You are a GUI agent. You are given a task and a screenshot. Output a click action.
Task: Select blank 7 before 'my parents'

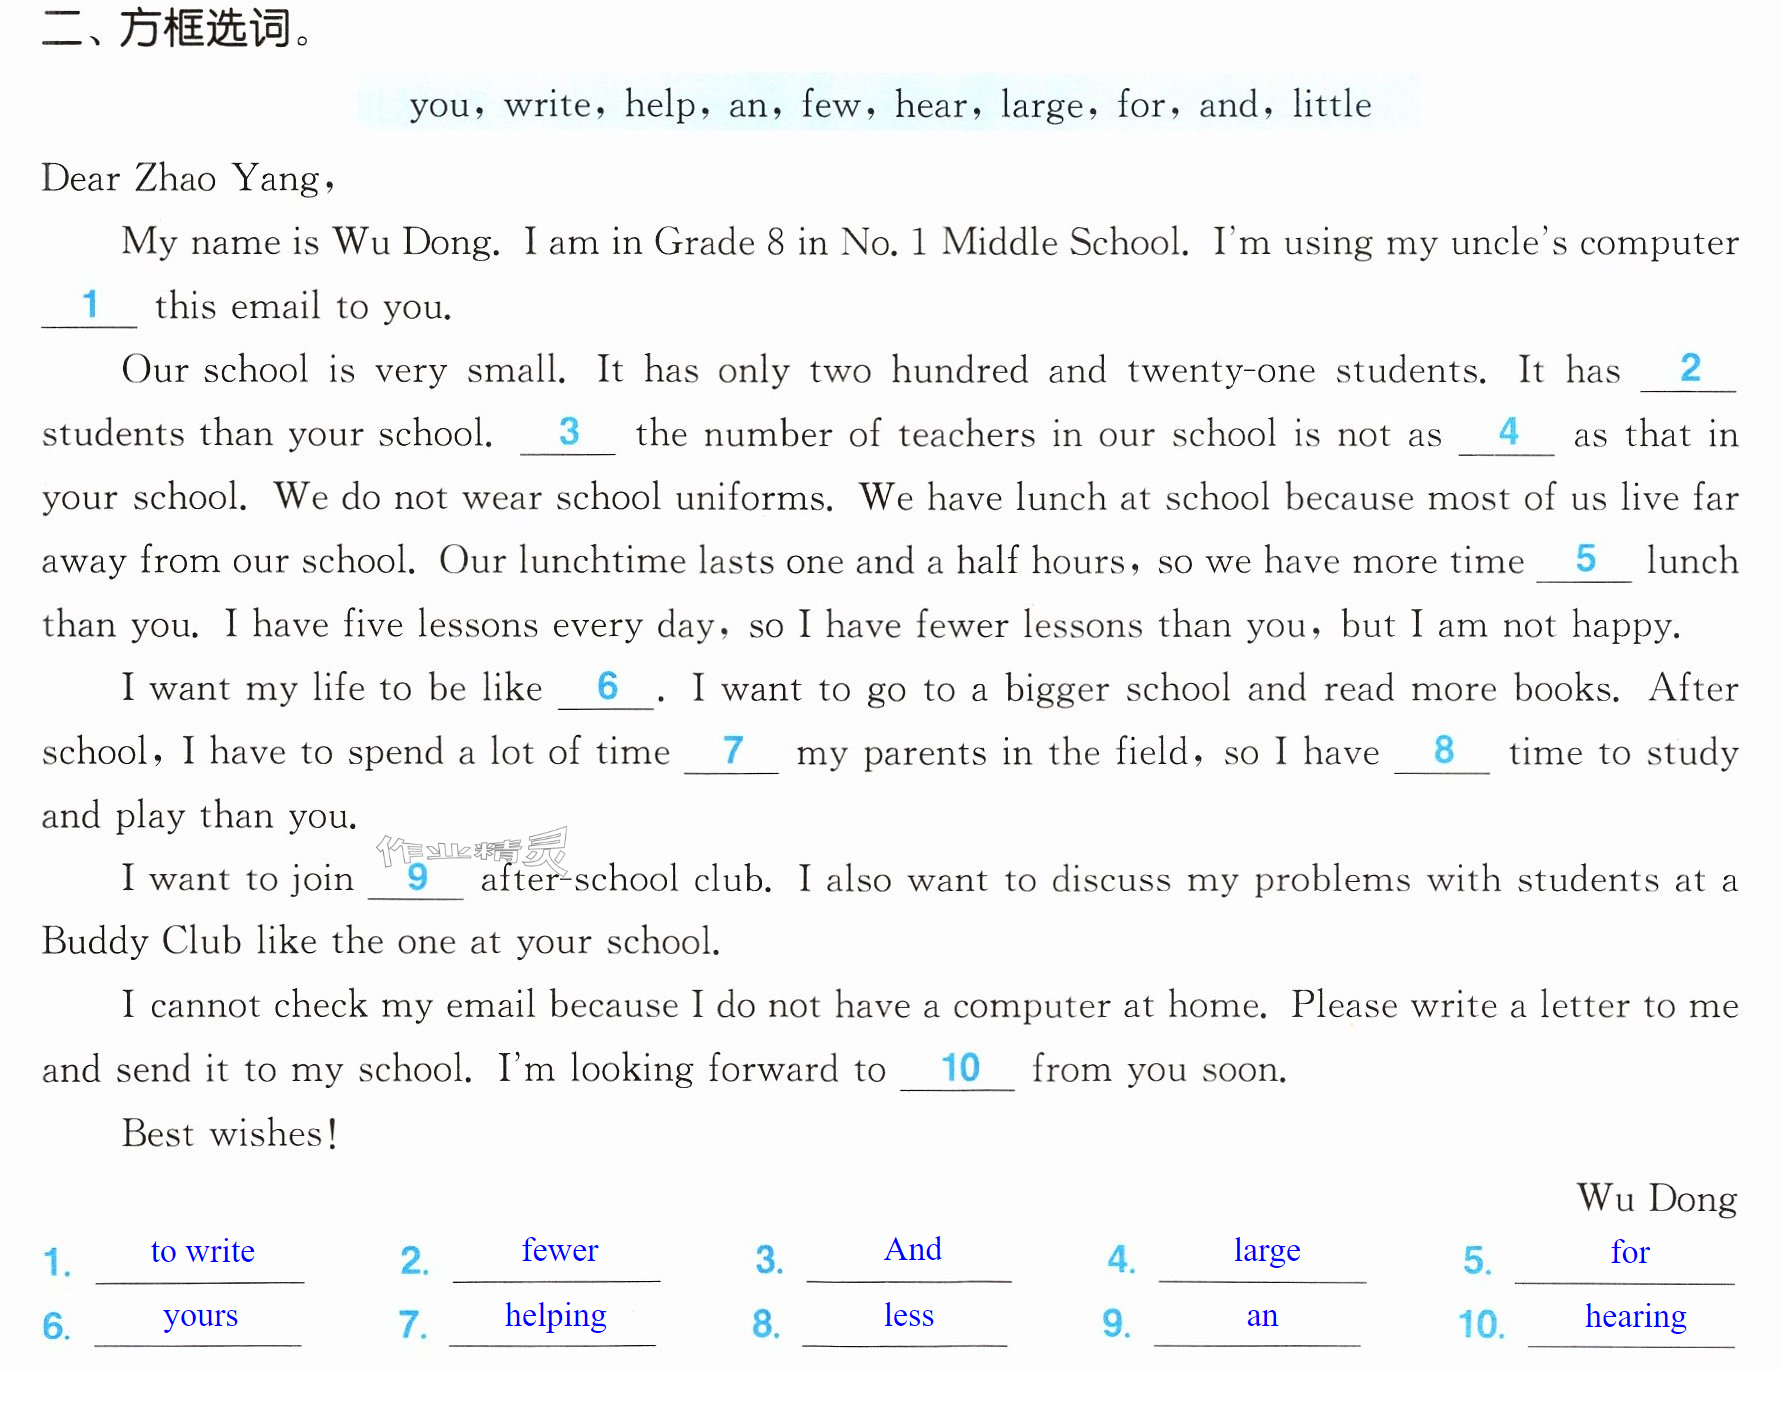732,752
